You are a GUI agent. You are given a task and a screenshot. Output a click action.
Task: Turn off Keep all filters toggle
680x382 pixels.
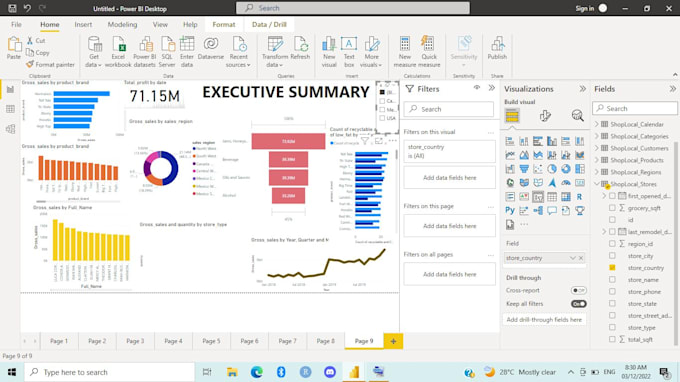[x=579, y=304]
